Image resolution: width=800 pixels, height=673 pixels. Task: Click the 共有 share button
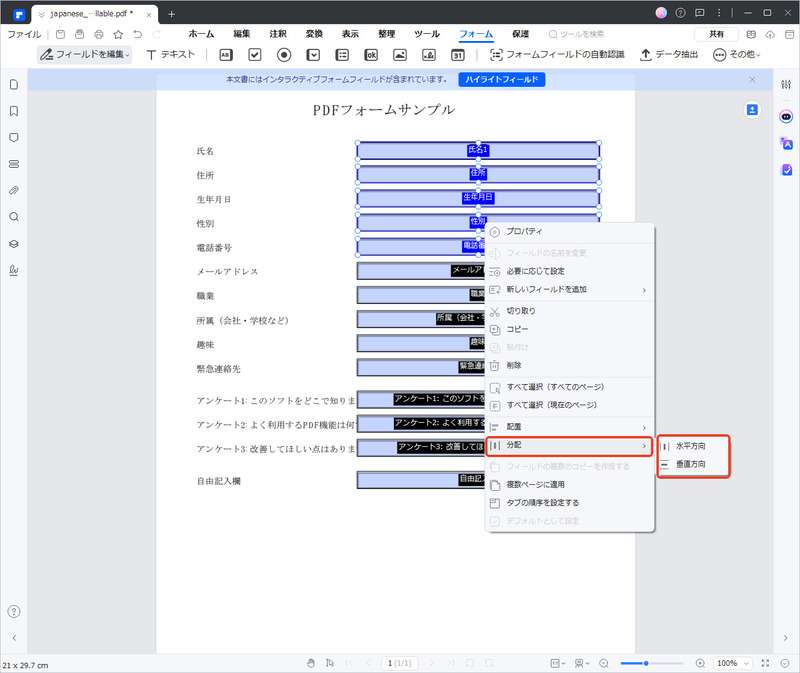(716, 34)
